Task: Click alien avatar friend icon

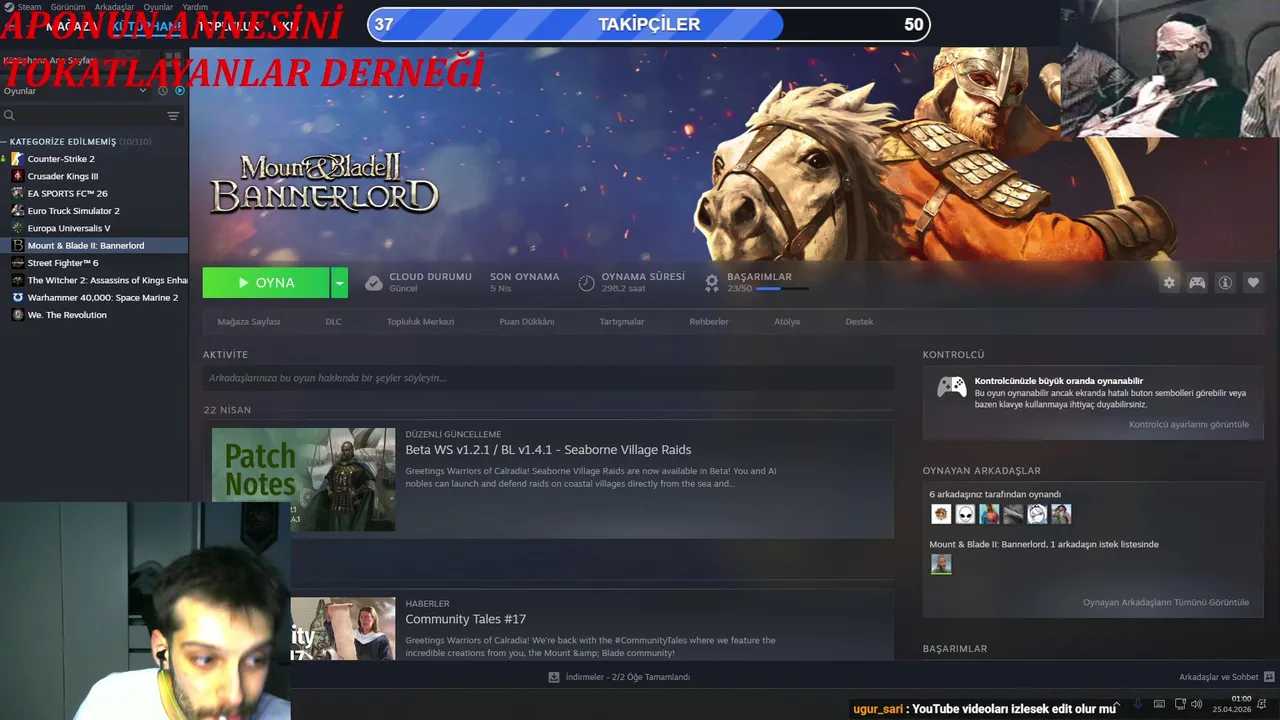Action: (965, 514)
